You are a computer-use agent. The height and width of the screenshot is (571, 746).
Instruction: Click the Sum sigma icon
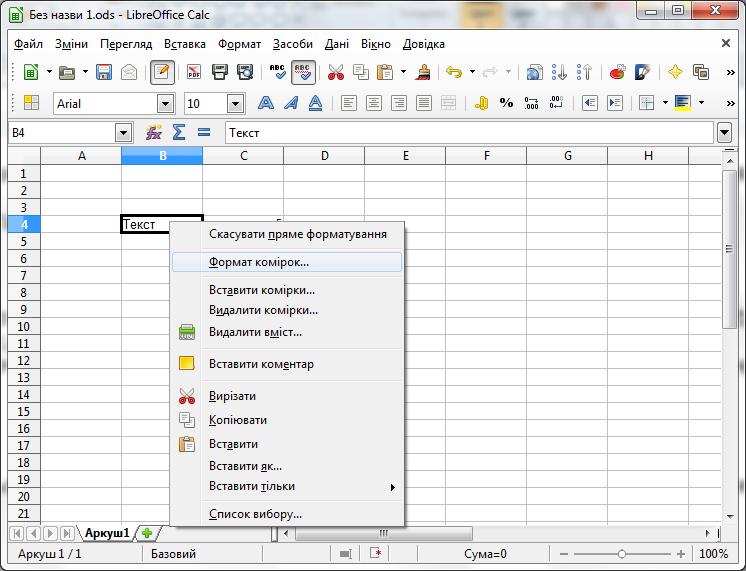[179, 132]
